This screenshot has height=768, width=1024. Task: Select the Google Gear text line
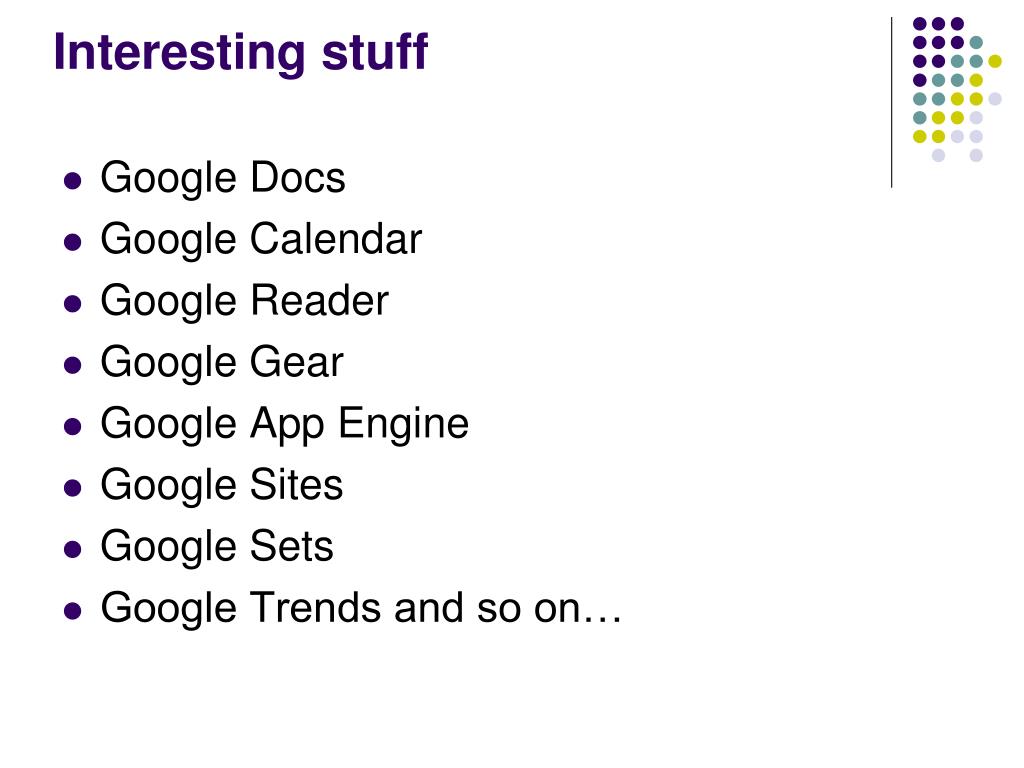click(222, 362)
